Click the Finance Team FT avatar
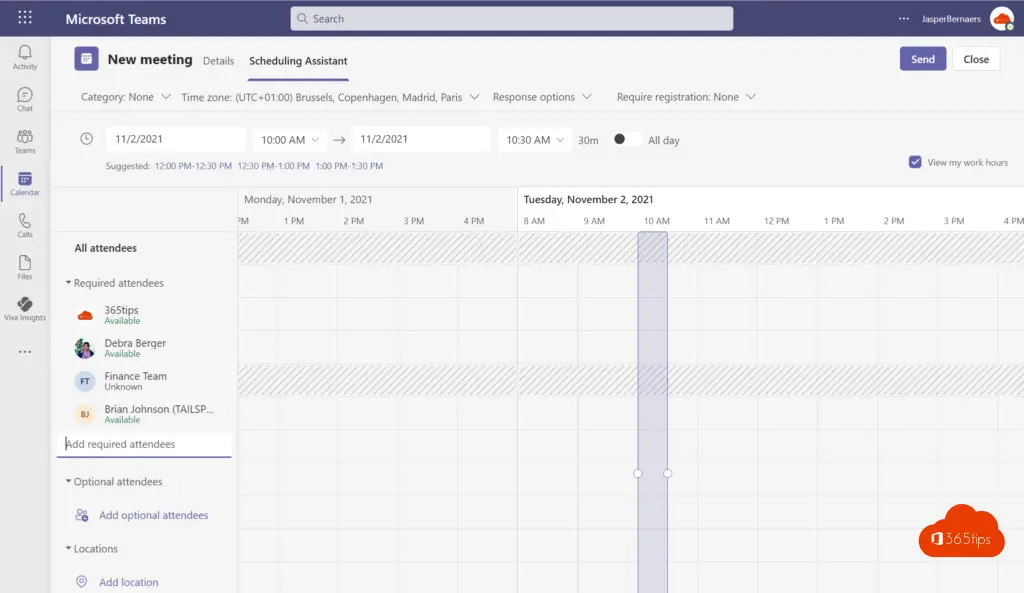Screen dimensions: 1024x593 click(85, 381)
